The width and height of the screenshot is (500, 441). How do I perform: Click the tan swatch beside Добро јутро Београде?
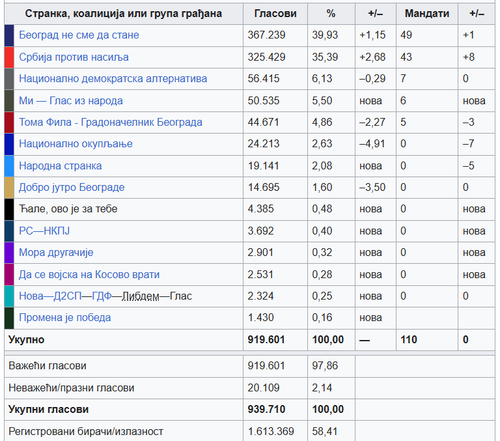click(9, 187)
